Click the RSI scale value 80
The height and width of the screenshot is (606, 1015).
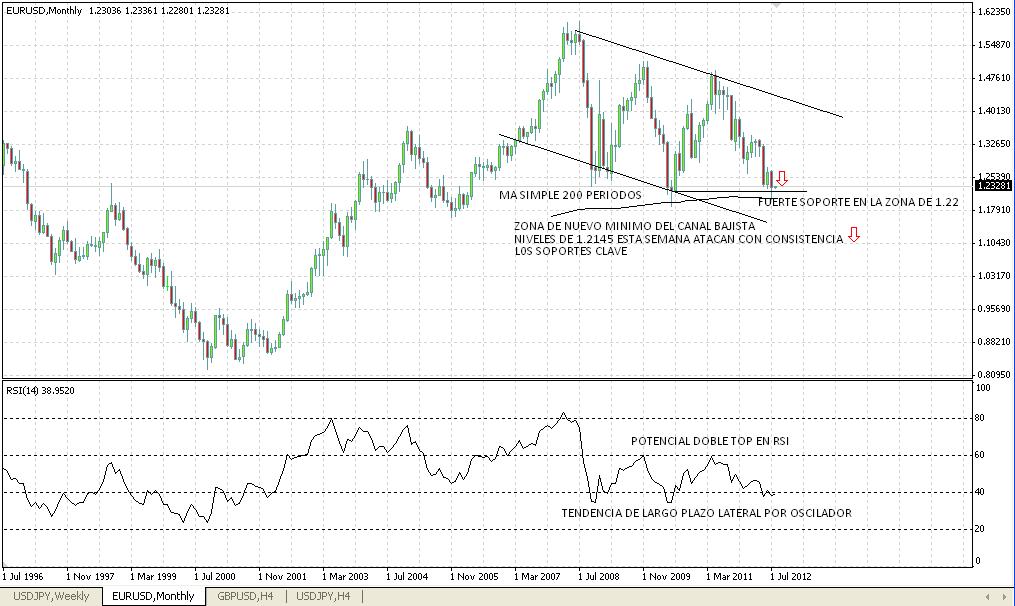[x=980, y=418]
